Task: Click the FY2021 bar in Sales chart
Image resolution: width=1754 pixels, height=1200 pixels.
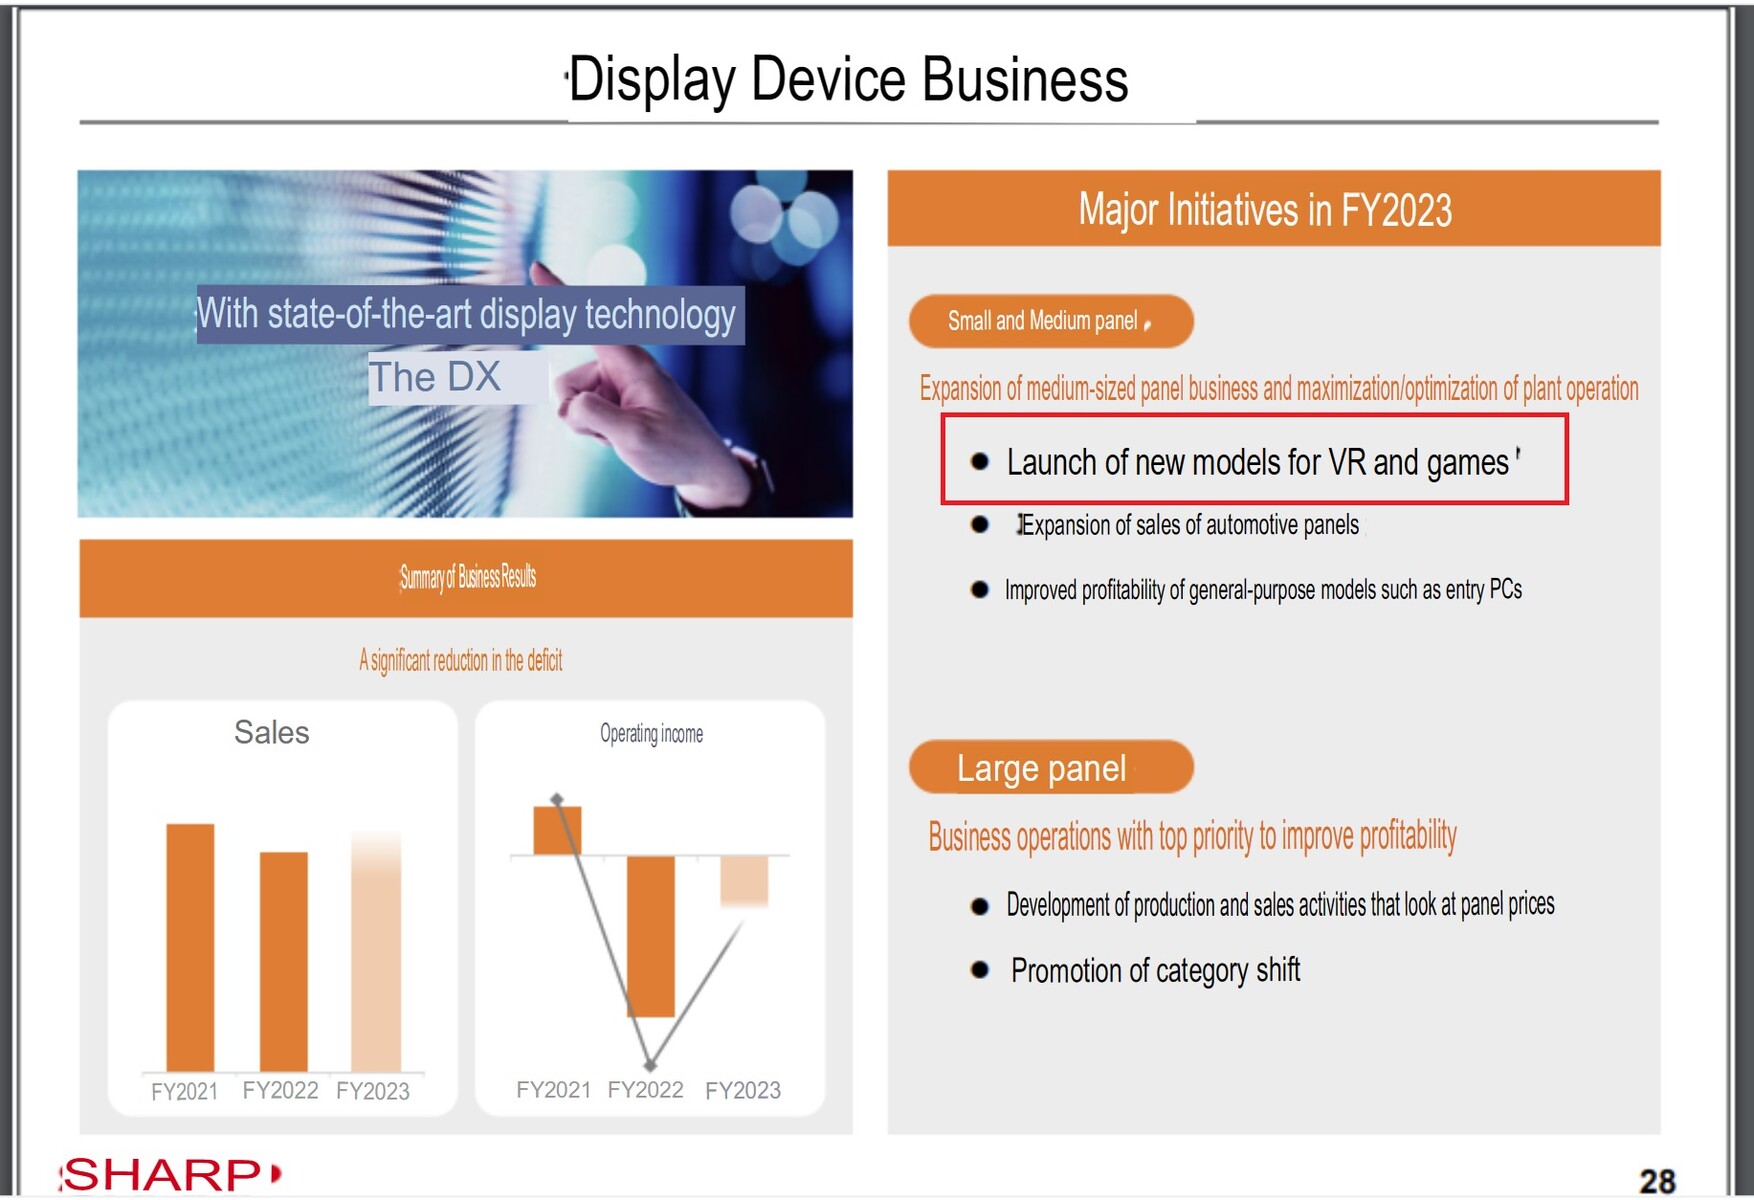Action: click(x=190, y=947)
